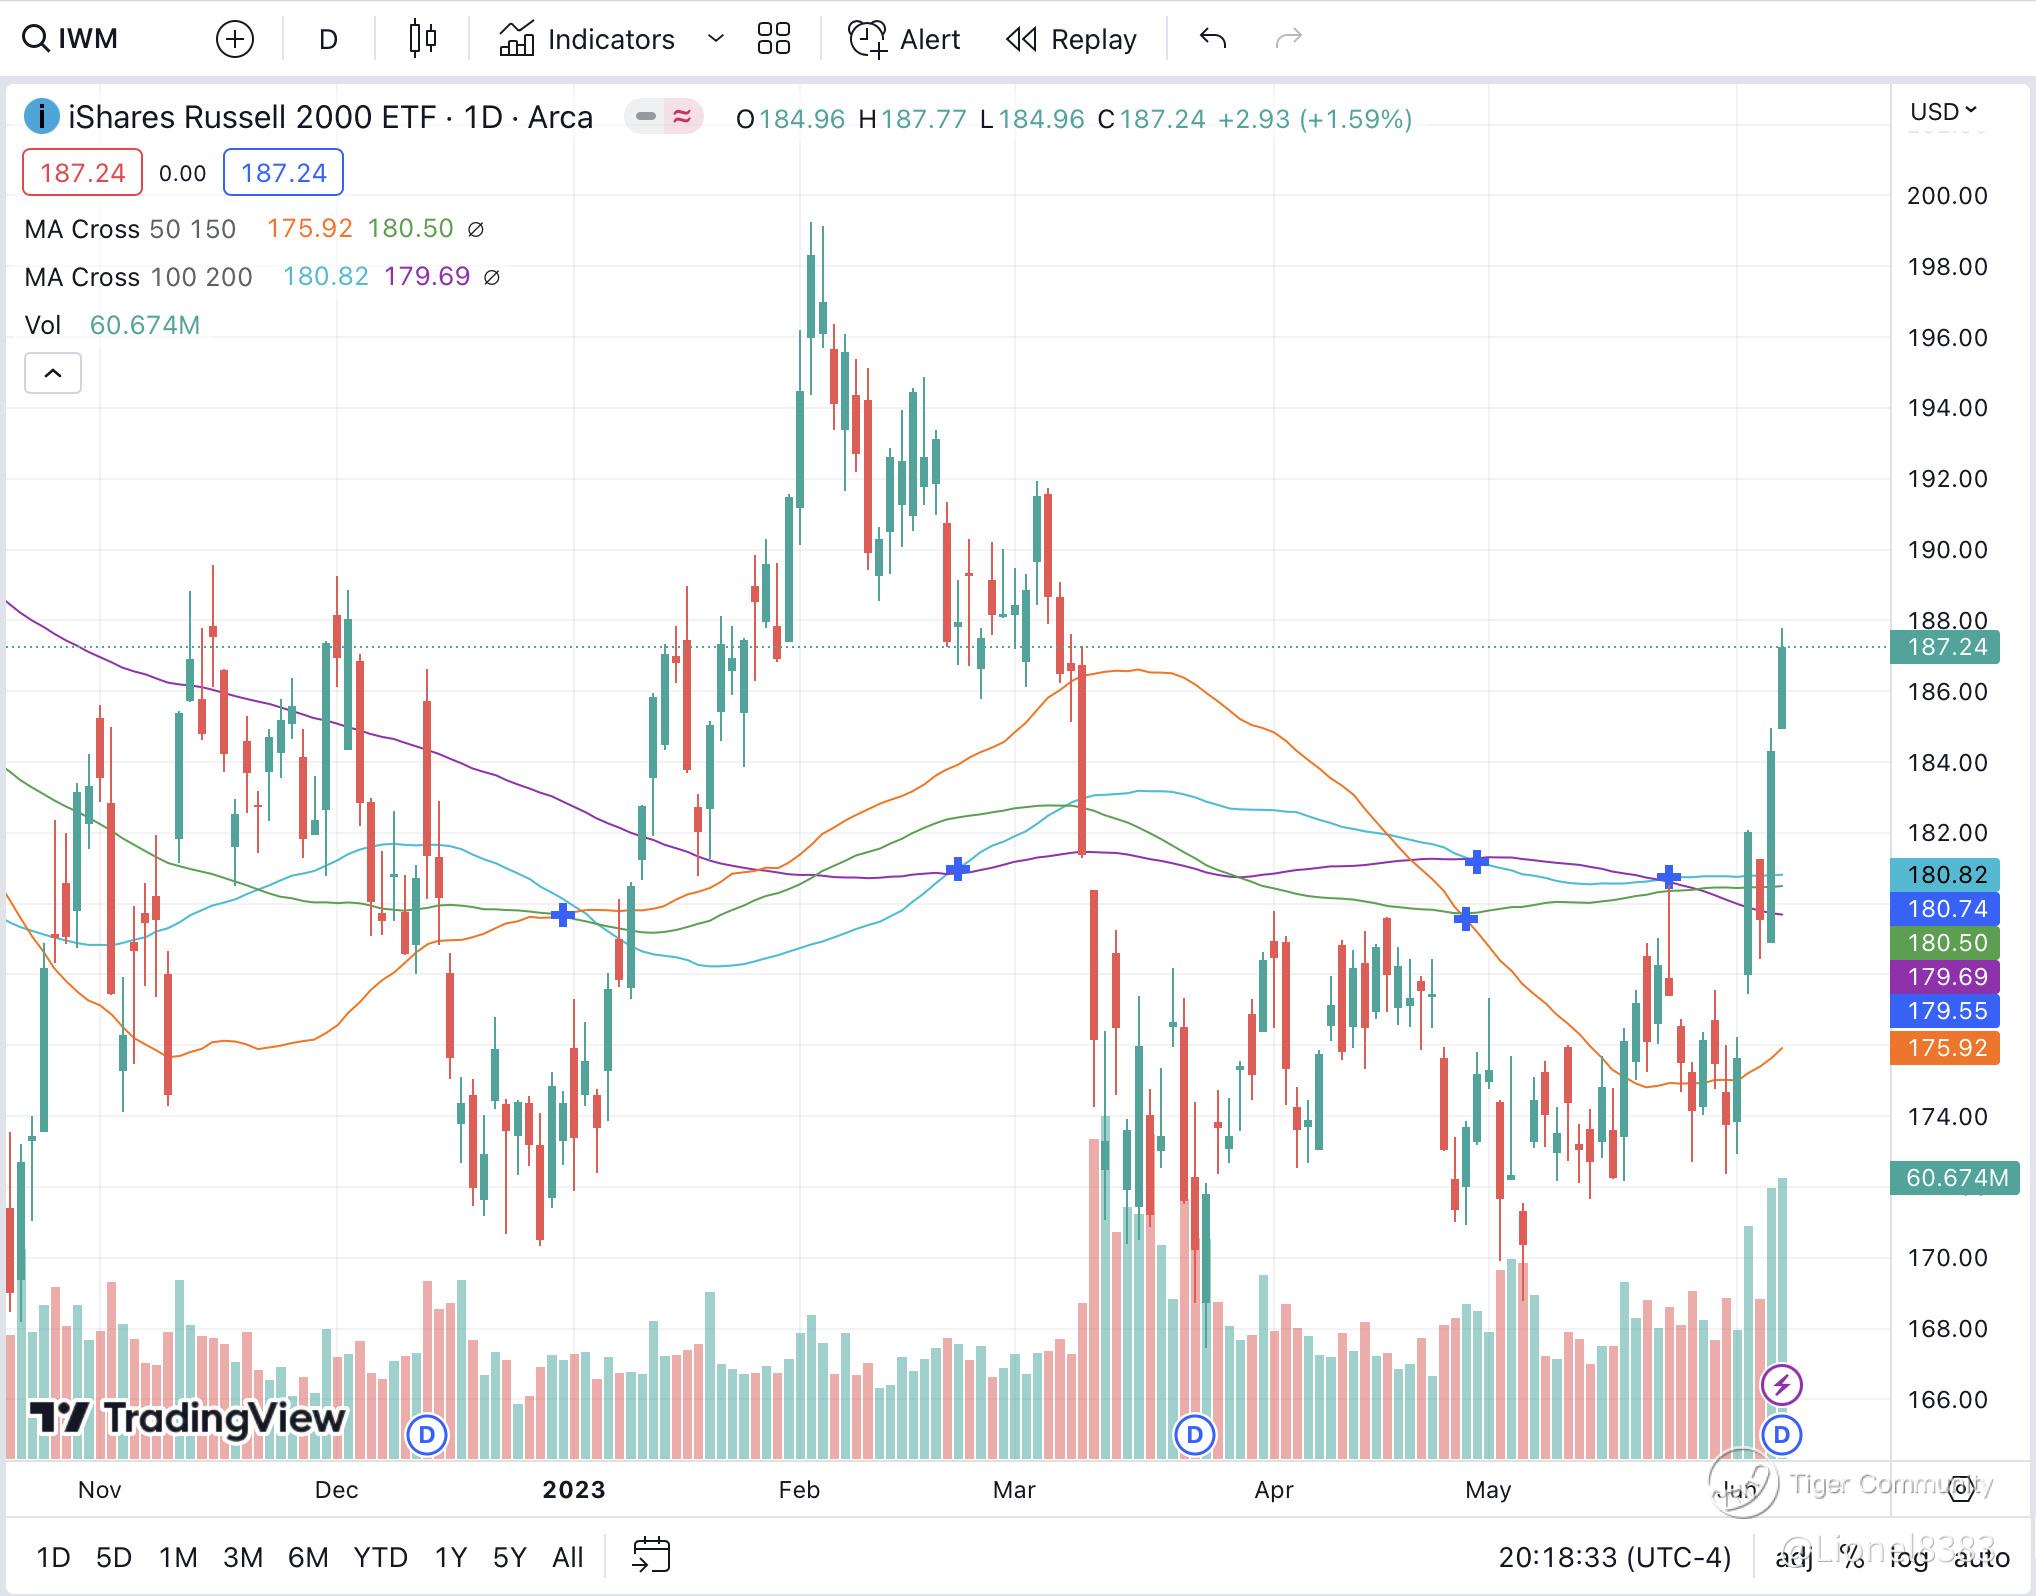Screen dimensions: 2036x1596
Task: Click the iShares info 'i' icon
Action: 41,117
